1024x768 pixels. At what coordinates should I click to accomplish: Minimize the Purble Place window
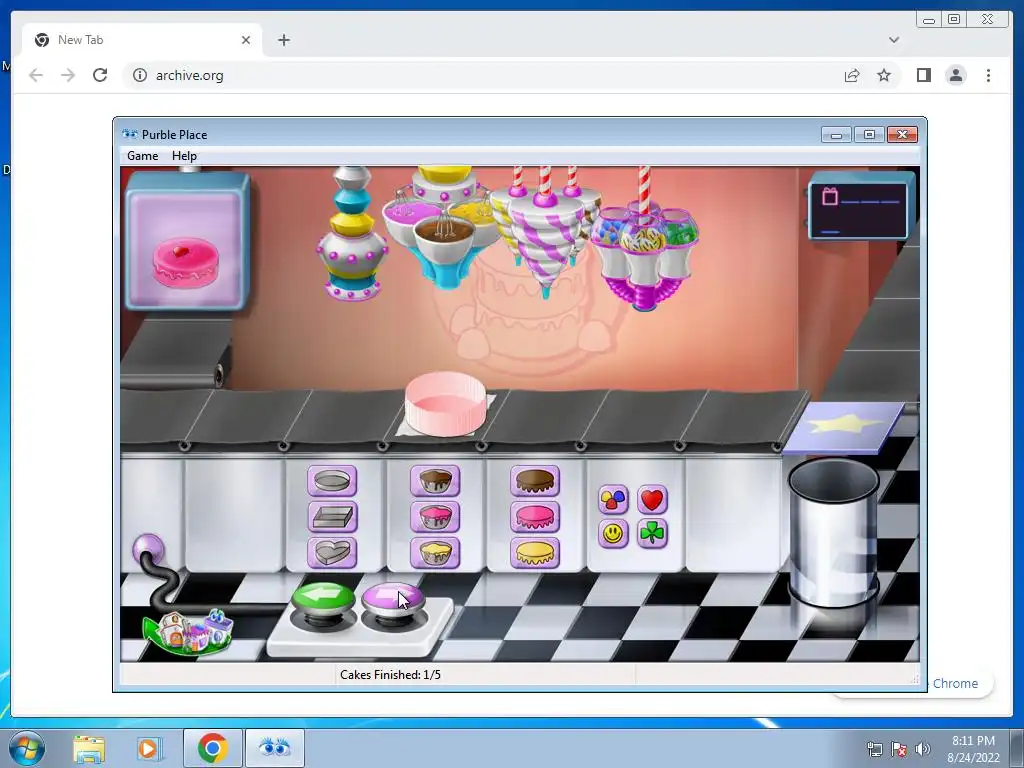pos(837,135)
